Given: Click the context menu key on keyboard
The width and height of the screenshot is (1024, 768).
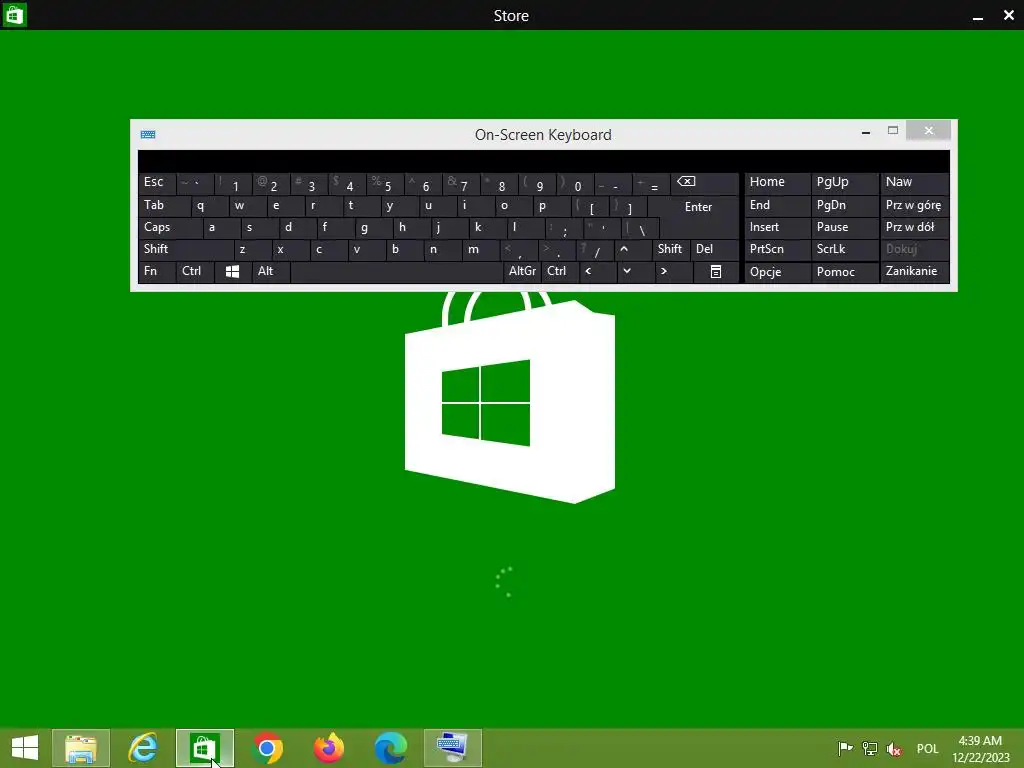Looking at the screenshot, I should tap(716, 272).
